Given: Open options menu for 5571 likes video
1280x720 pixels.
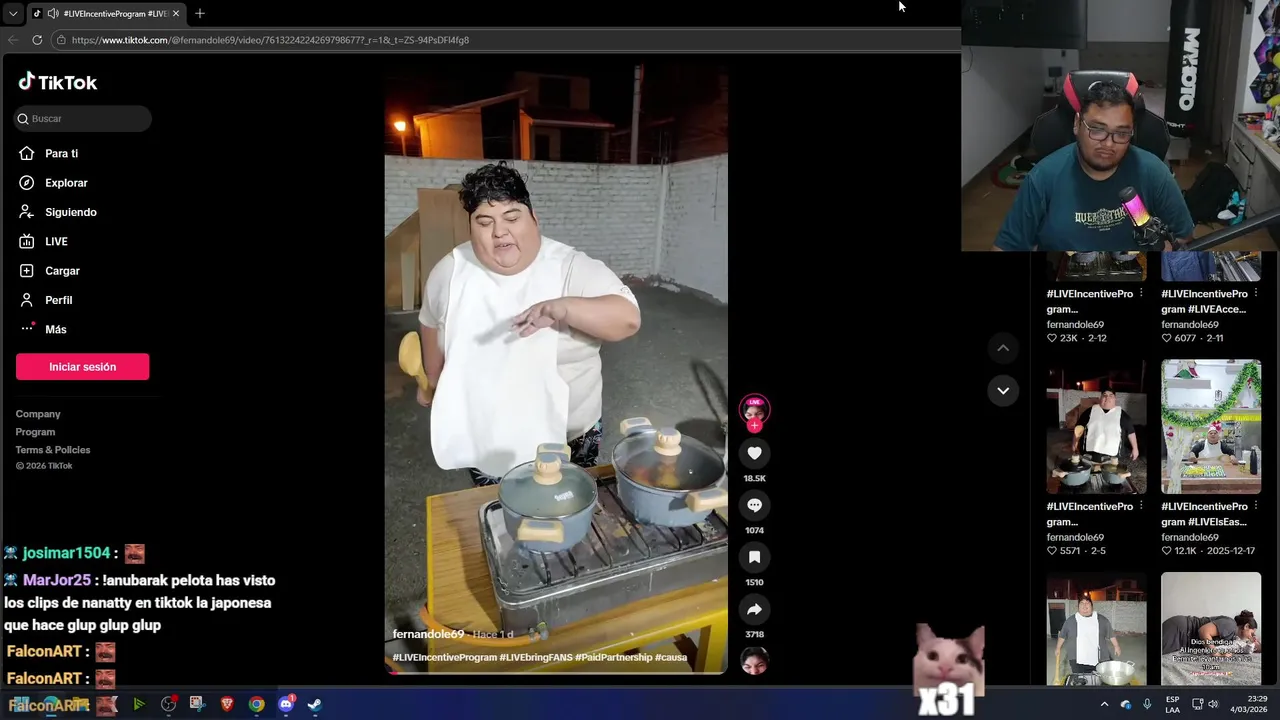Looking at the screenshot, I should [1141, 507].
